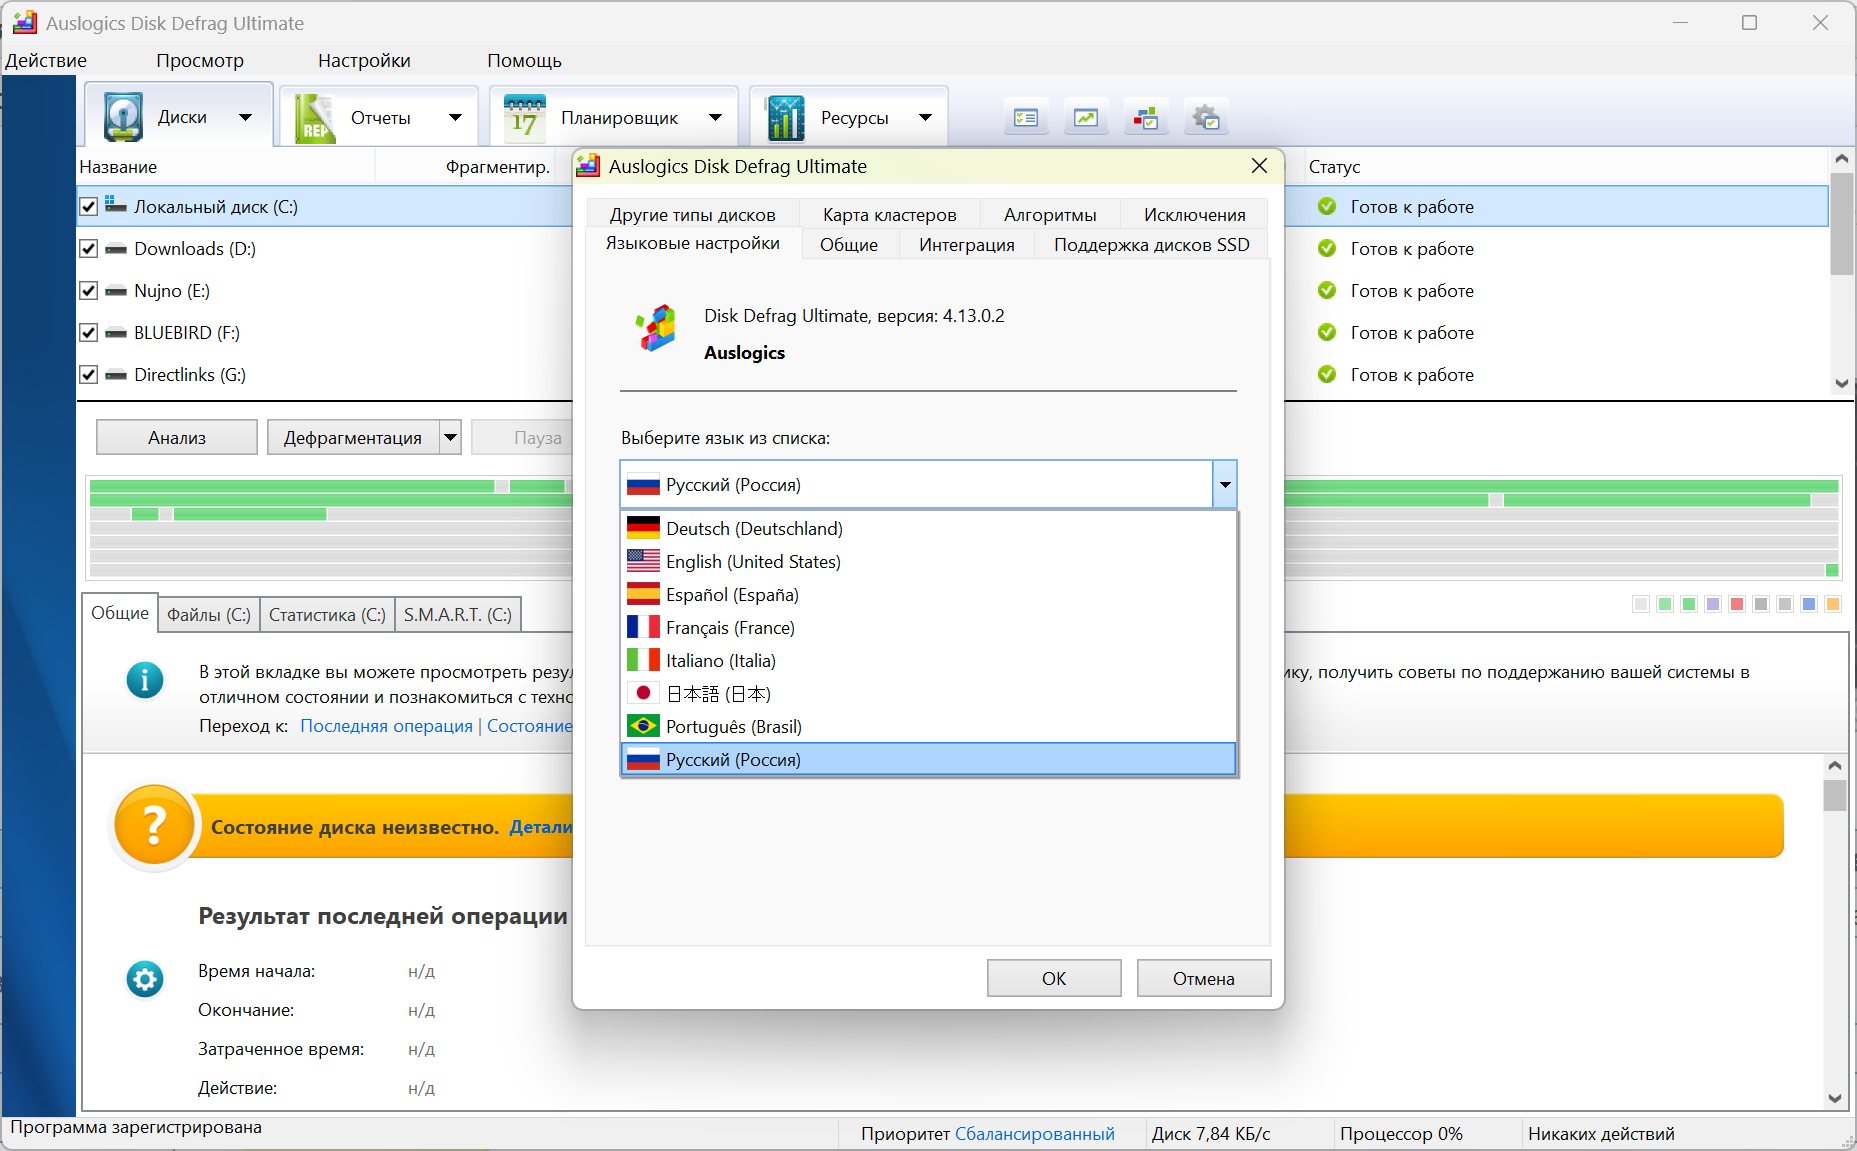The width and height of the screenshot is (1857, 1151).
Task: Click the gear settings toolbar icon
Action: pos(1206,119)
